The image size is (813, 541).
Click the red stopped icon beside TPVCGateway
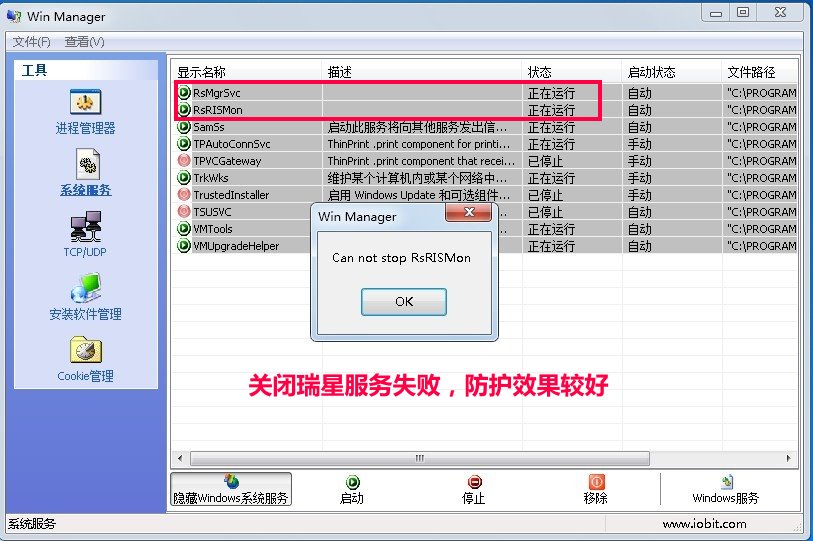click(x=184, y=161)
